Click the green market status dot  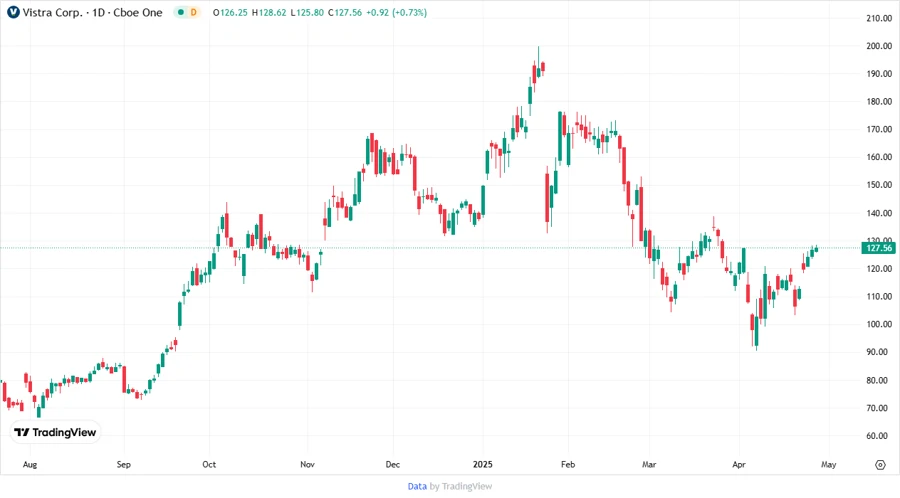(178, 12)
